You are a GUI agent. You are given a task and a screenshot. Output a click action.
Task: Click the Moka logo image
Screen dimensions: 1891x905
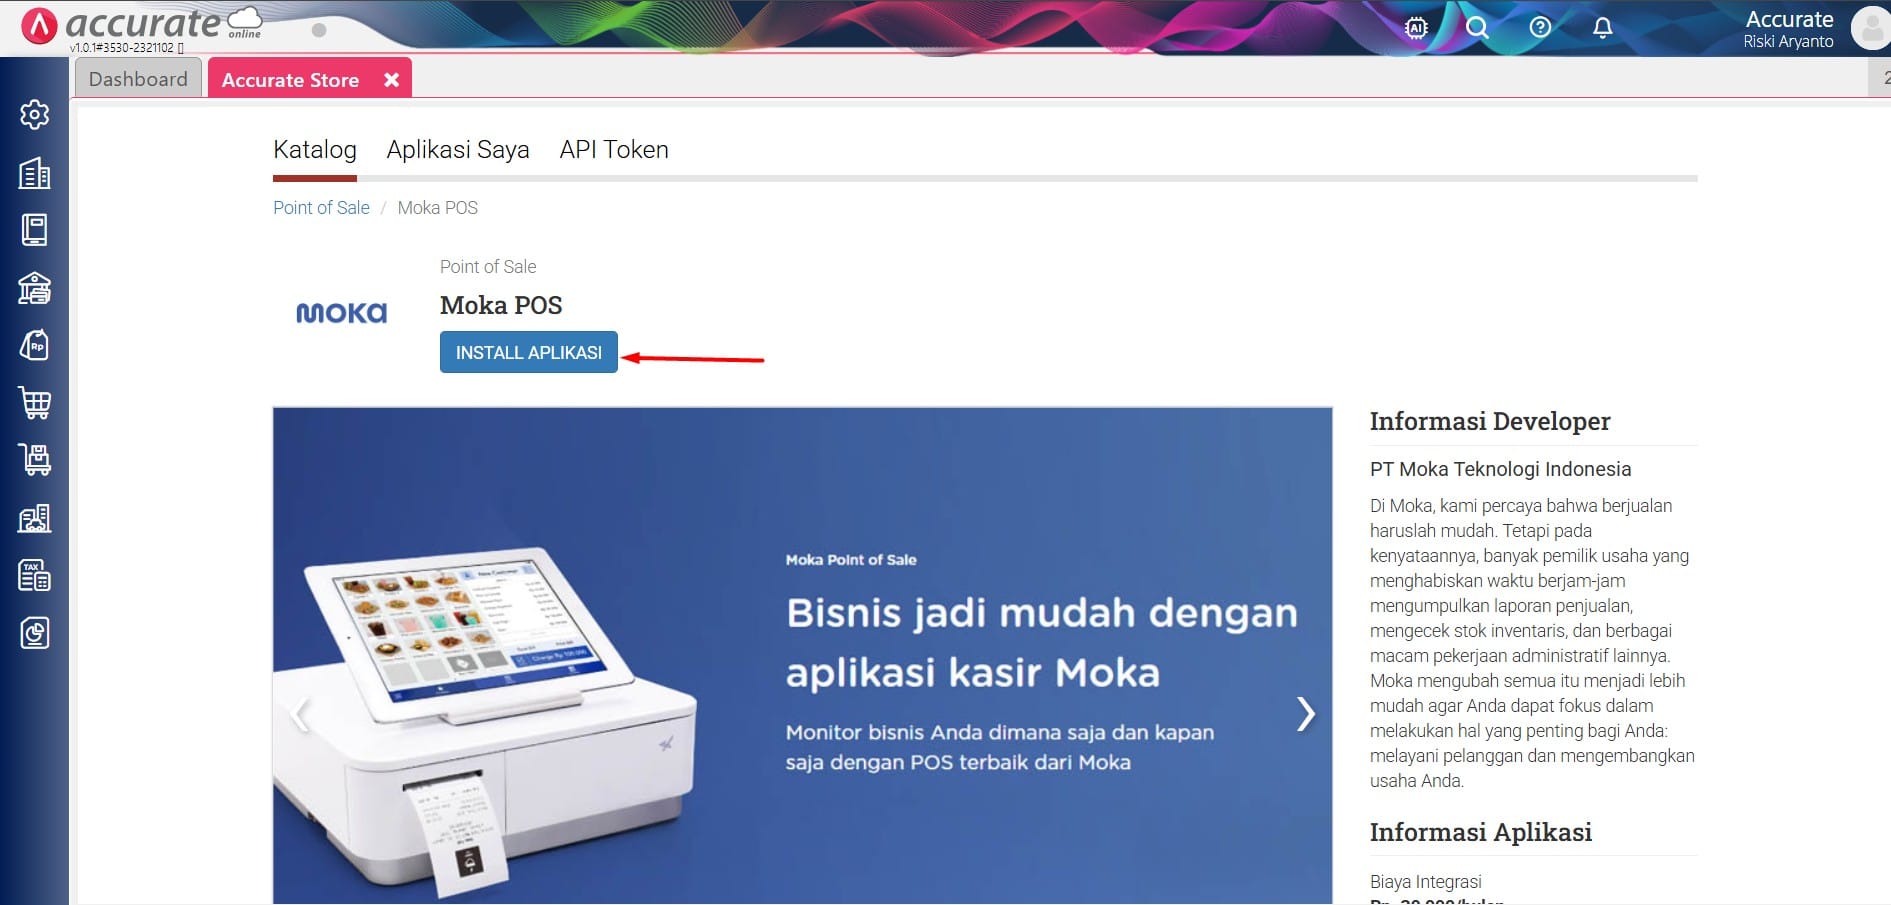pyautogui.click(x=341, y=313)
